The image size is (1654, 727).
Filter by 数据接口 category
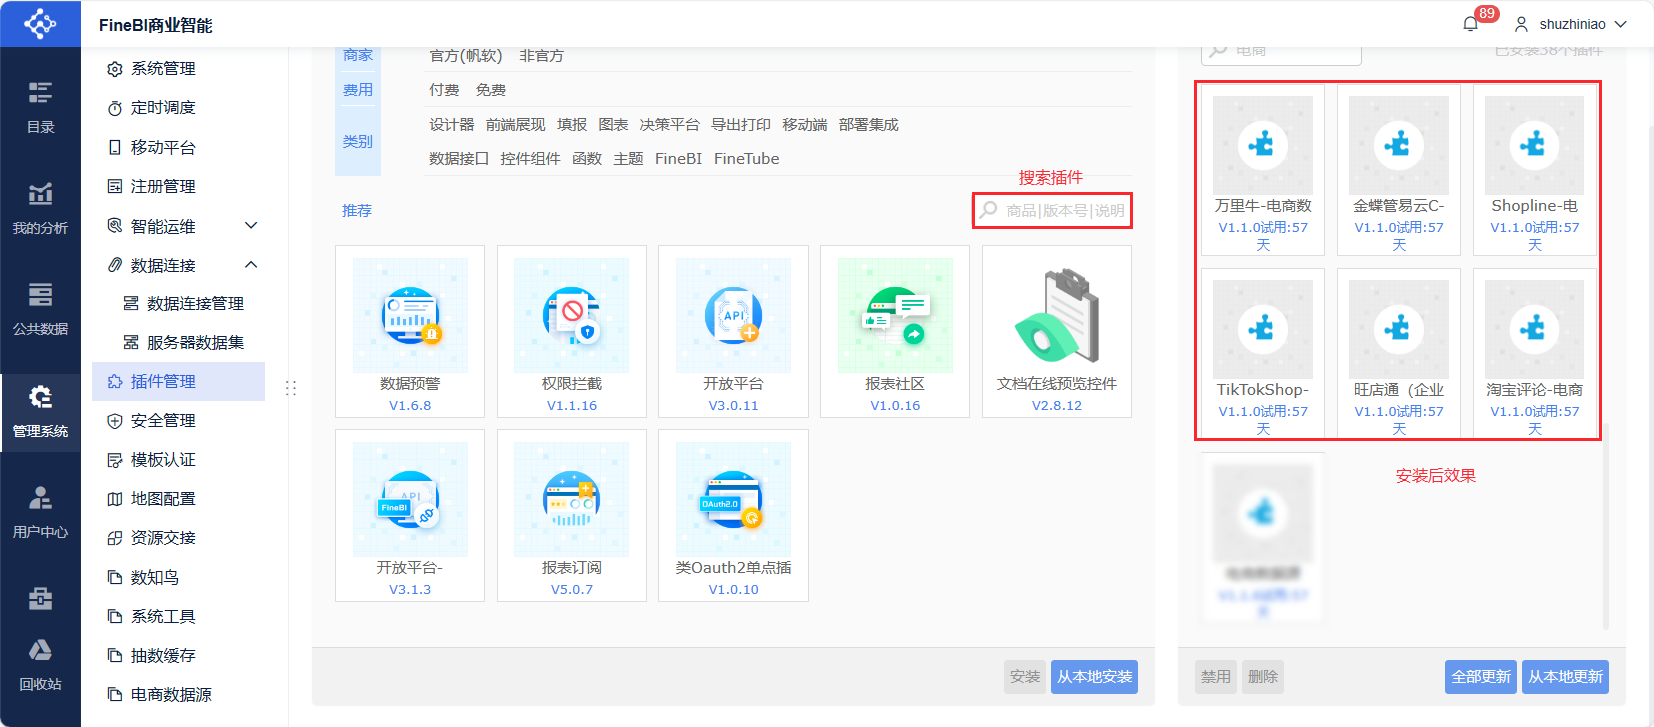click(x=459, y=159)
